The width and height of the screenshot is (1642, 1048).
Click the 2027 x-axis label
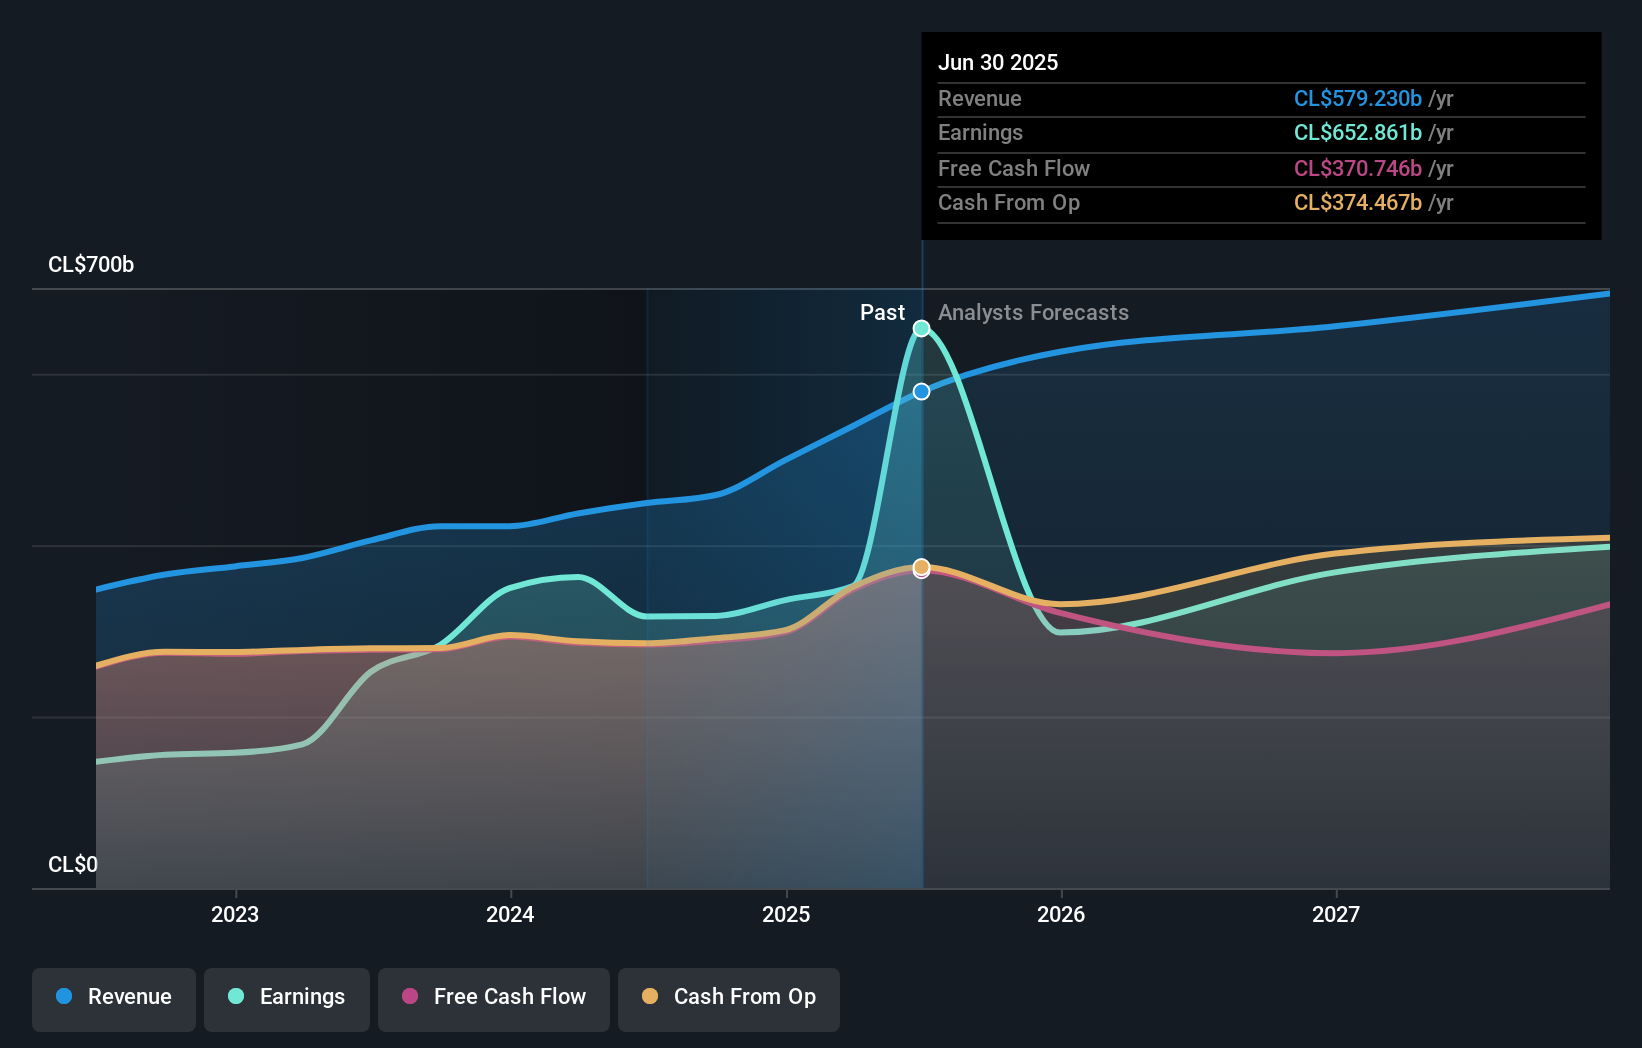point(1336,914)
